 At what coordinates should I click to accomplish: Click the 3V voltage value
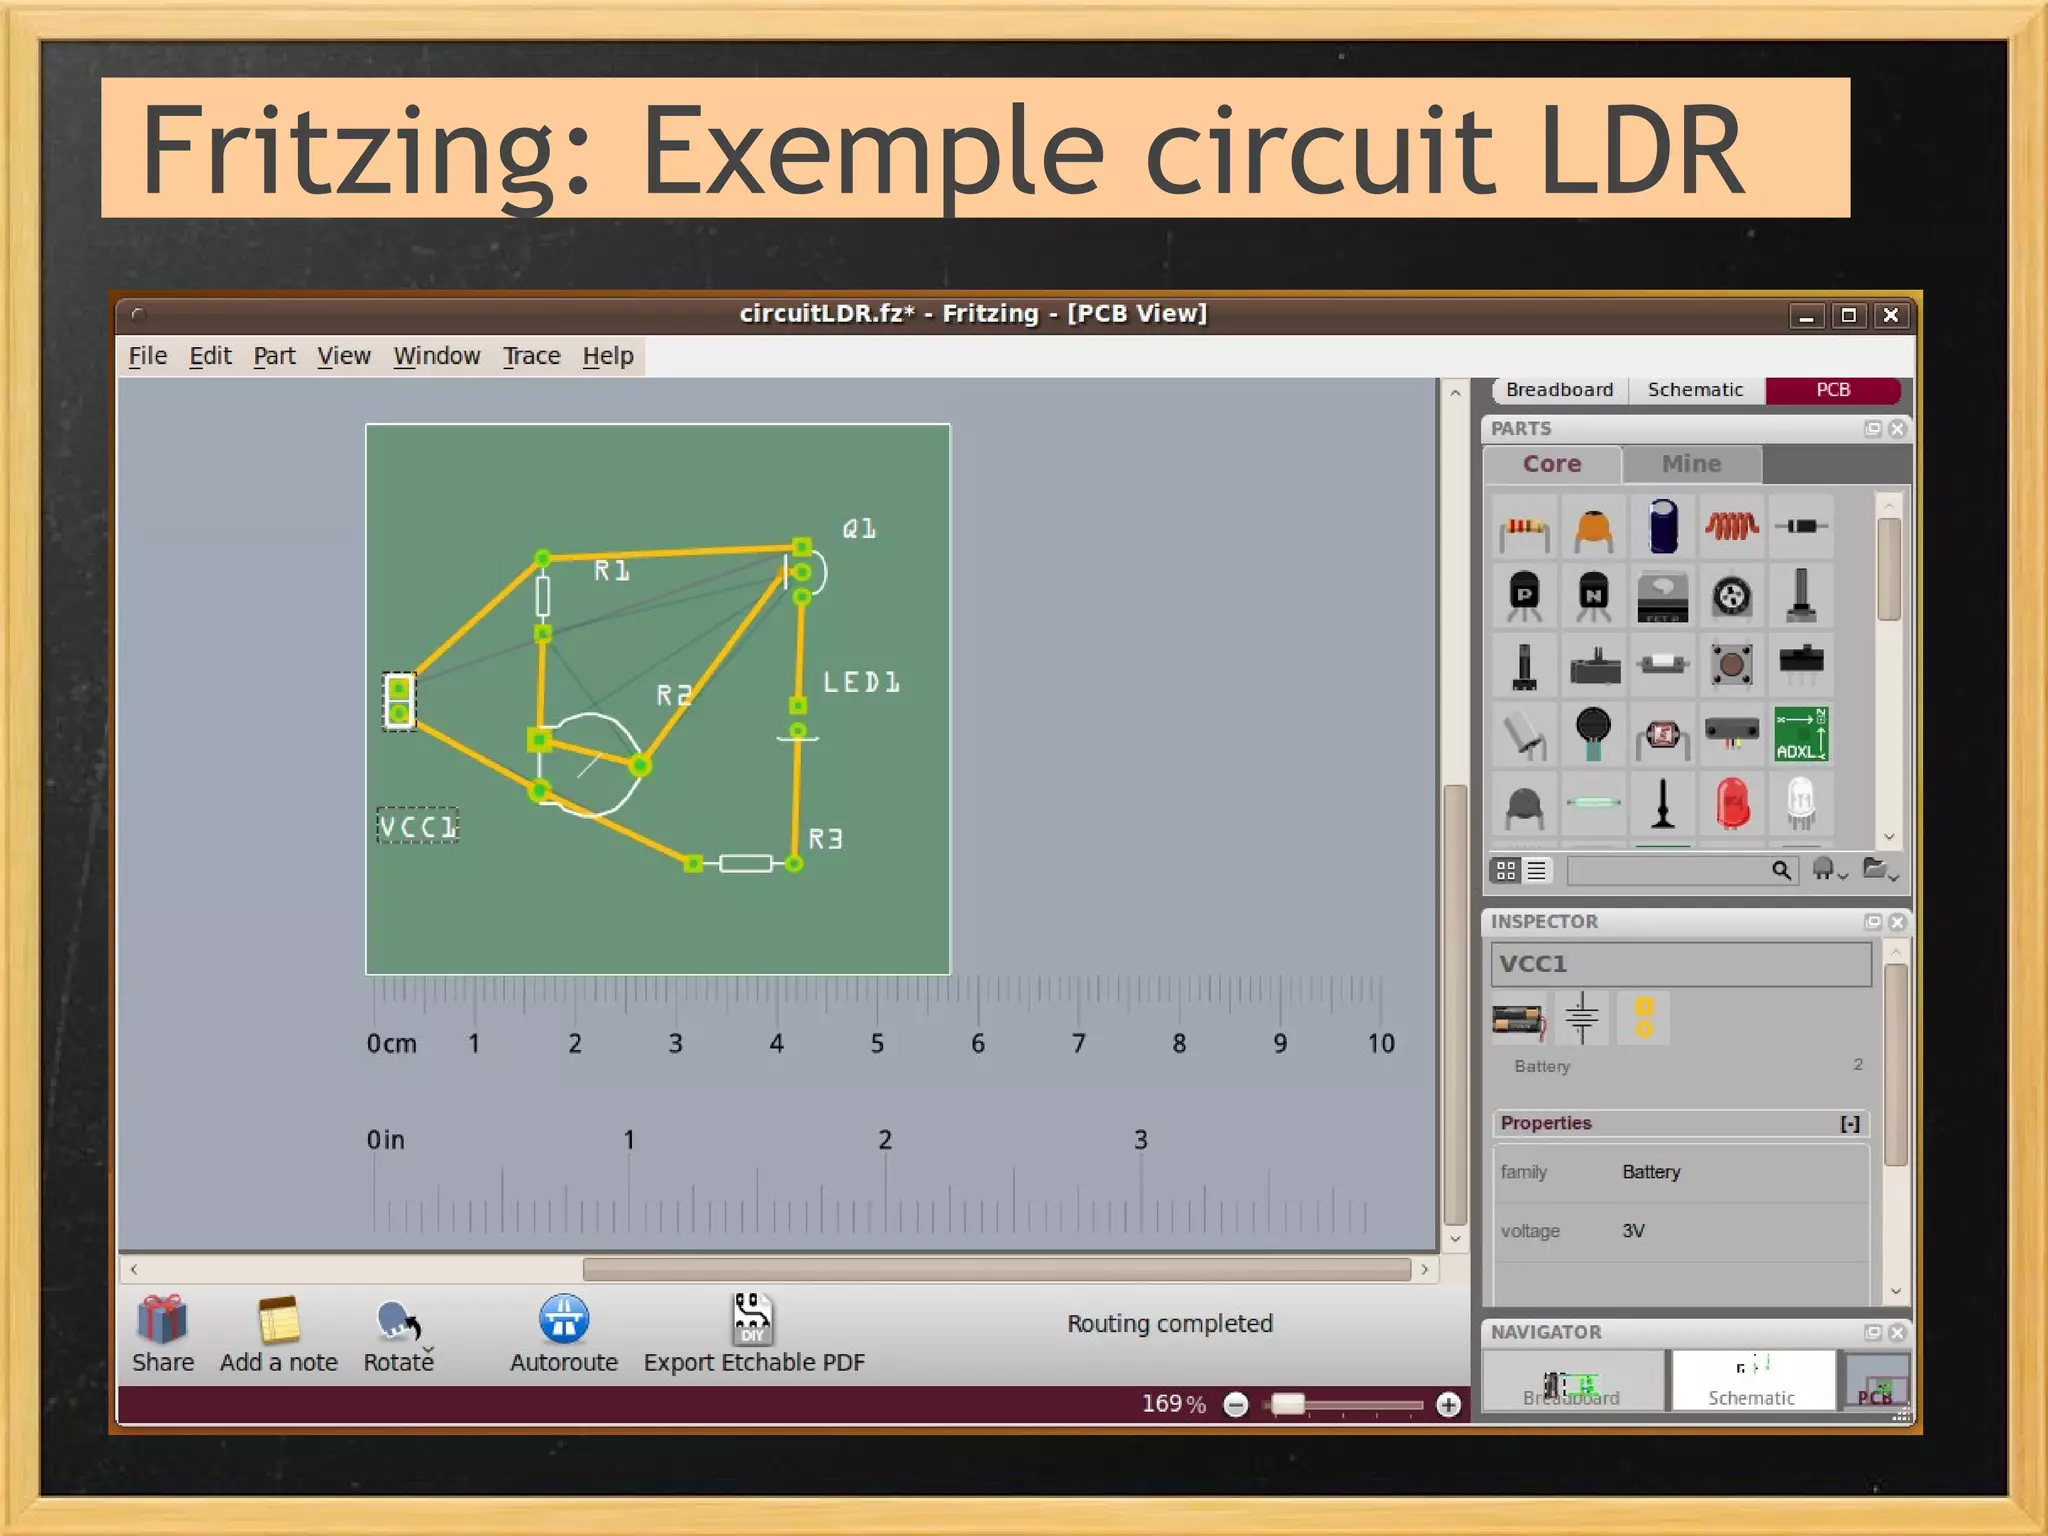[x=1633, y=1231]
